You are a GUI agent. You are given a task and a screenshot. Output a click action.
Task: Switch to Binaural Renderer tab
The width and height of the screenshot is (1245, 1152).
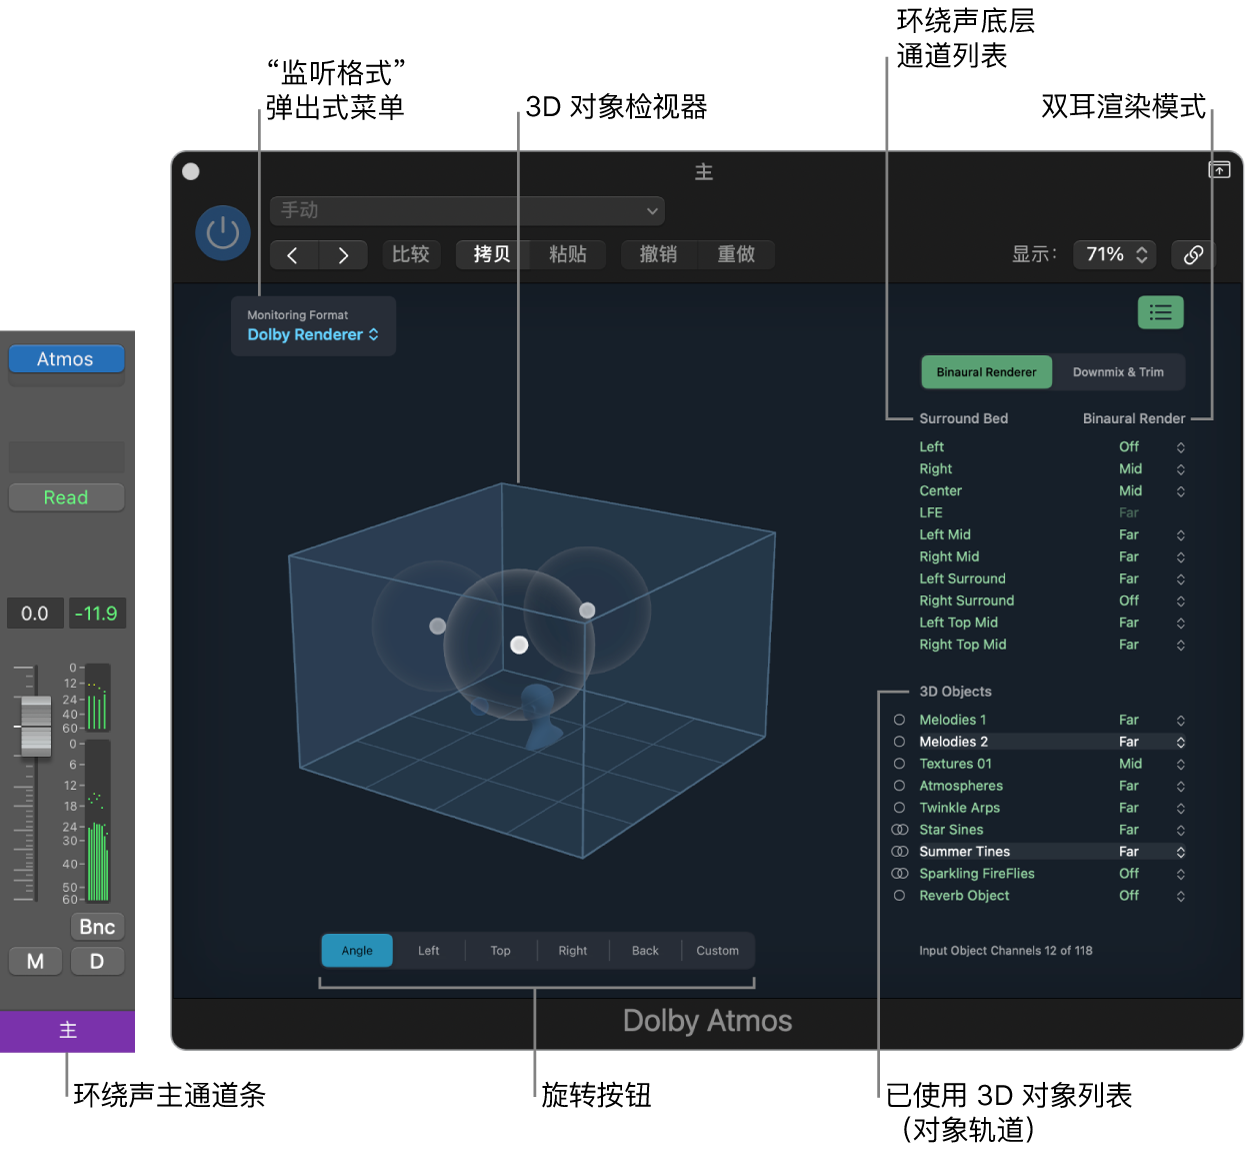pyautogui.click(x=986, y=372)
